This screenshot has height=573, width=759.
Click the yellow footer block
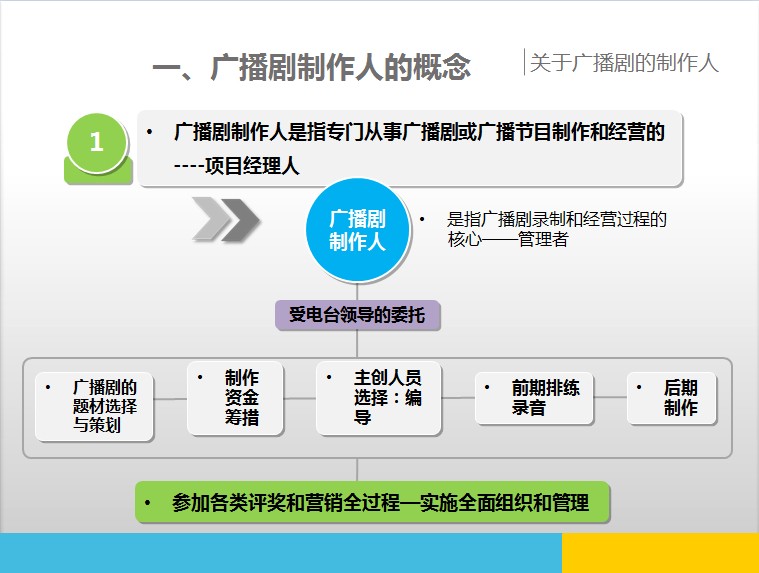[x=660, y=553]
